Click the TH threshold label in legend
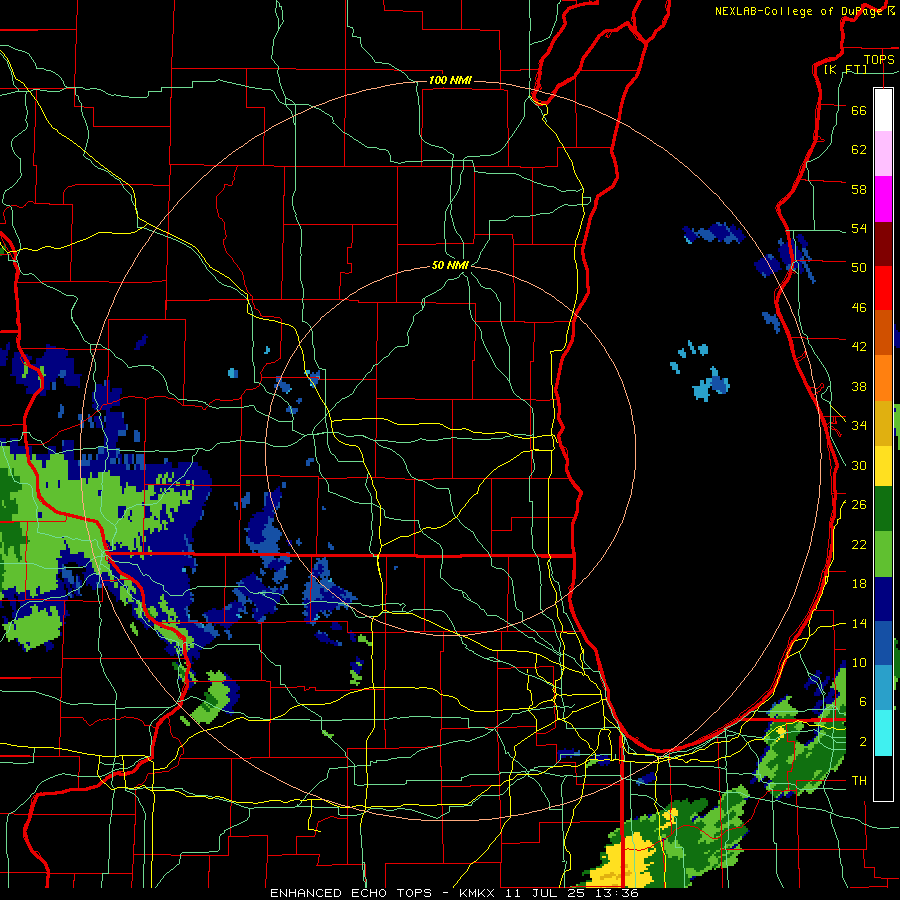The height and width of the screenshot is (900, 900). (859, 781)
